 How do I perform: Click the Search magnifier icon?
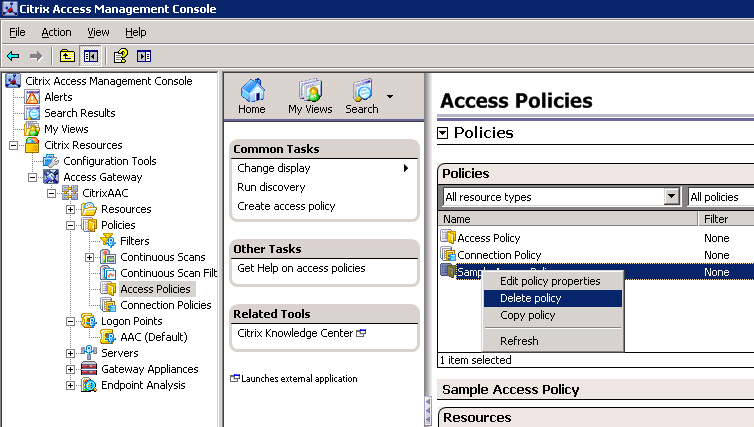(x=362, y=90)
